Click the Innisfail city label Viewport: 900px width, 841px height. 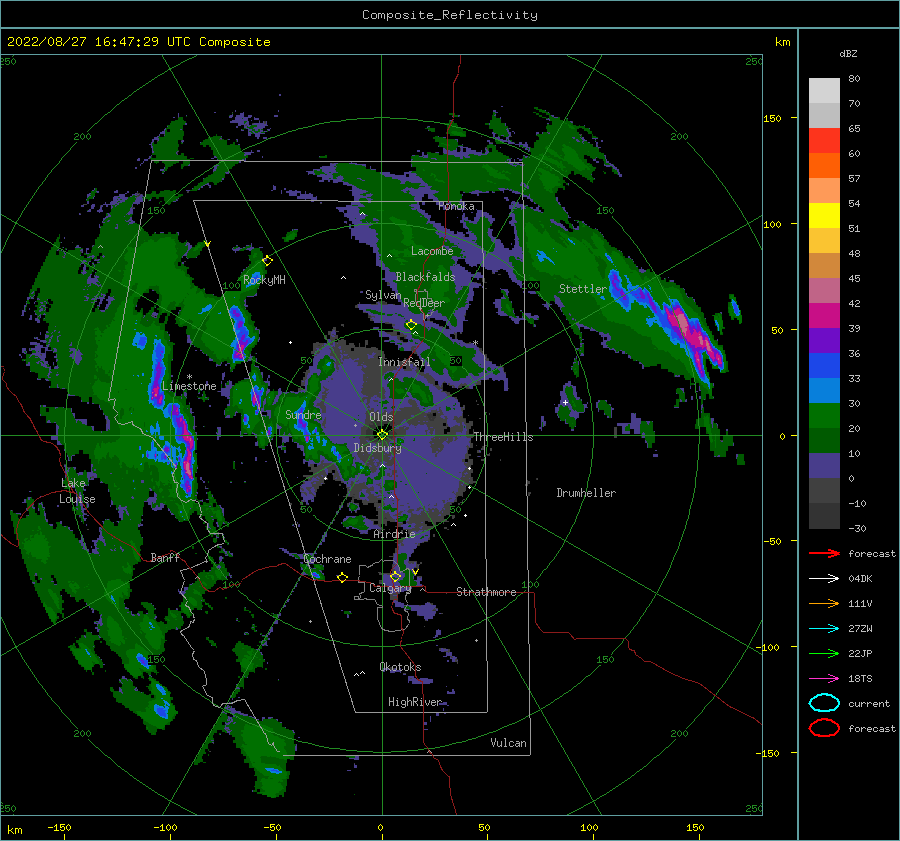point(404,362)
